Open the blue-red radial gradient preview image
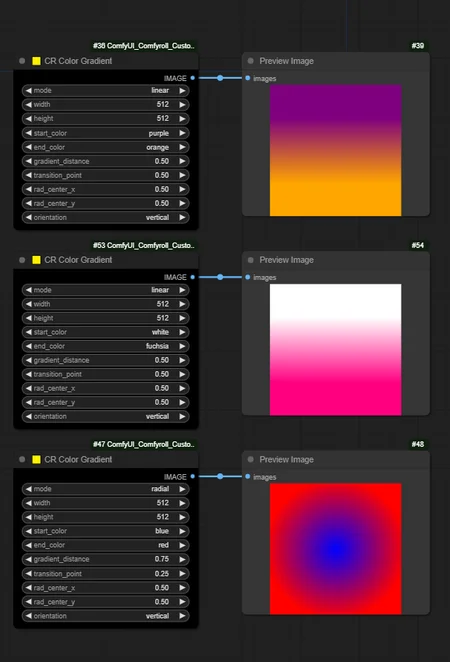450x662 pixels. (x=336, y=549)
